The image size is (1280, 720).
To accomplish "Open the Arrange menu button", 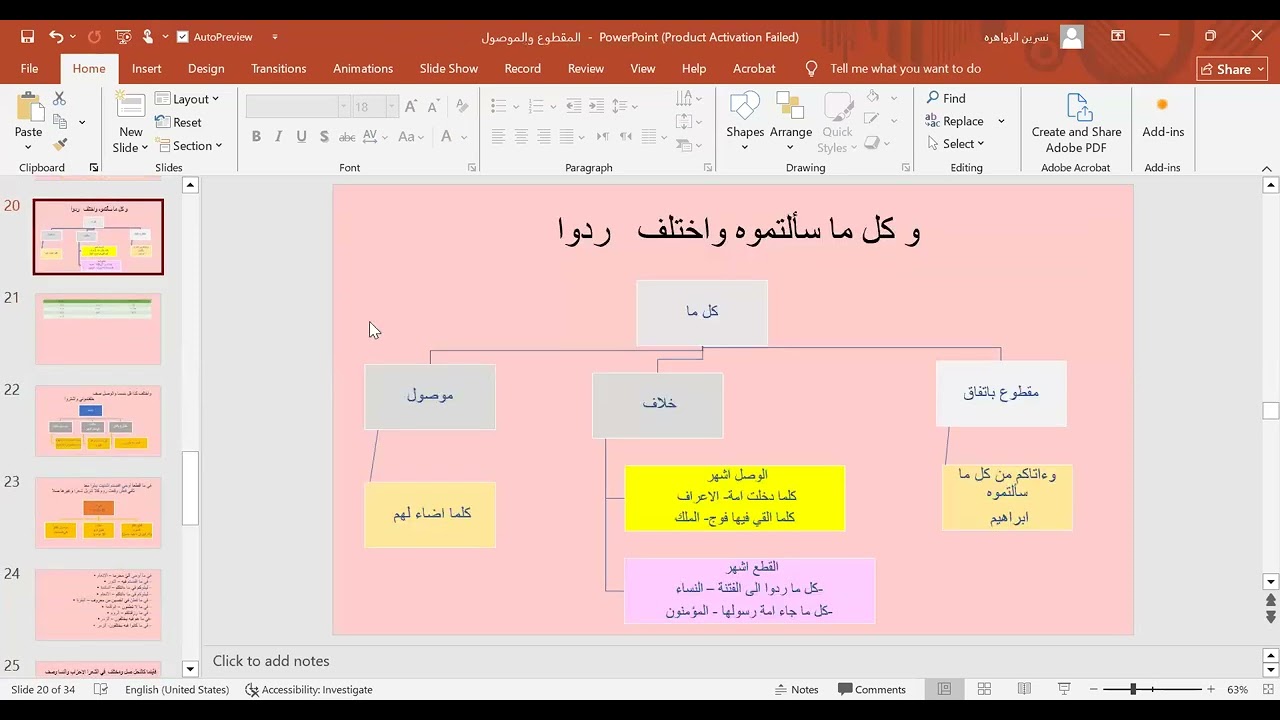I will pyautogui.click(x=791, y=121).
